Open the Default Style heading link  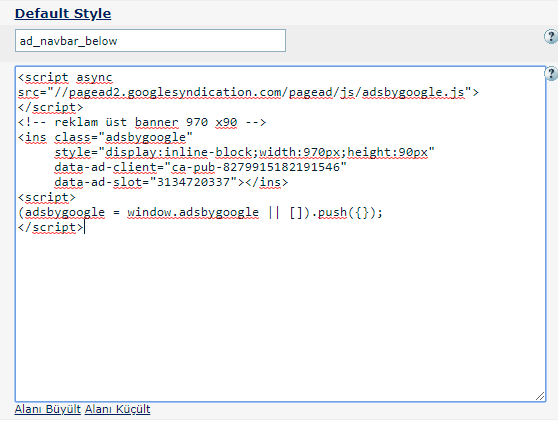63,14
